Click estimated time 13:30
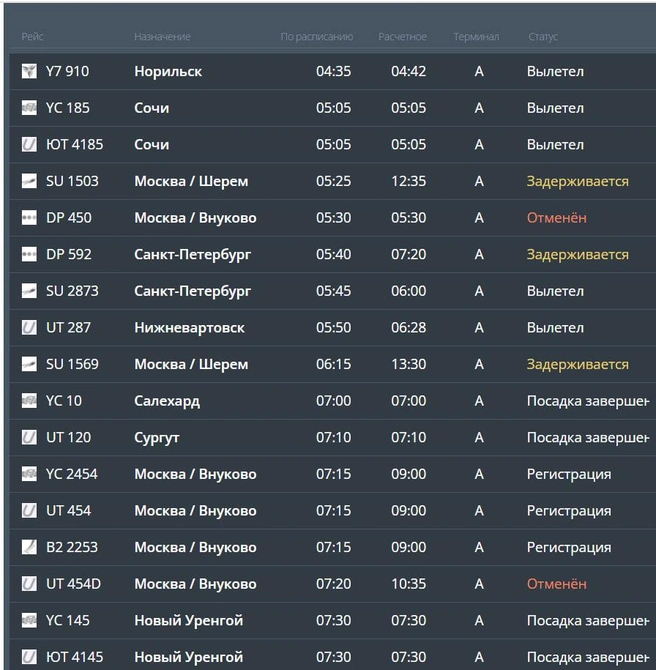Image resolution: width=656 pixels, height=670 pixels. point(409,364)
